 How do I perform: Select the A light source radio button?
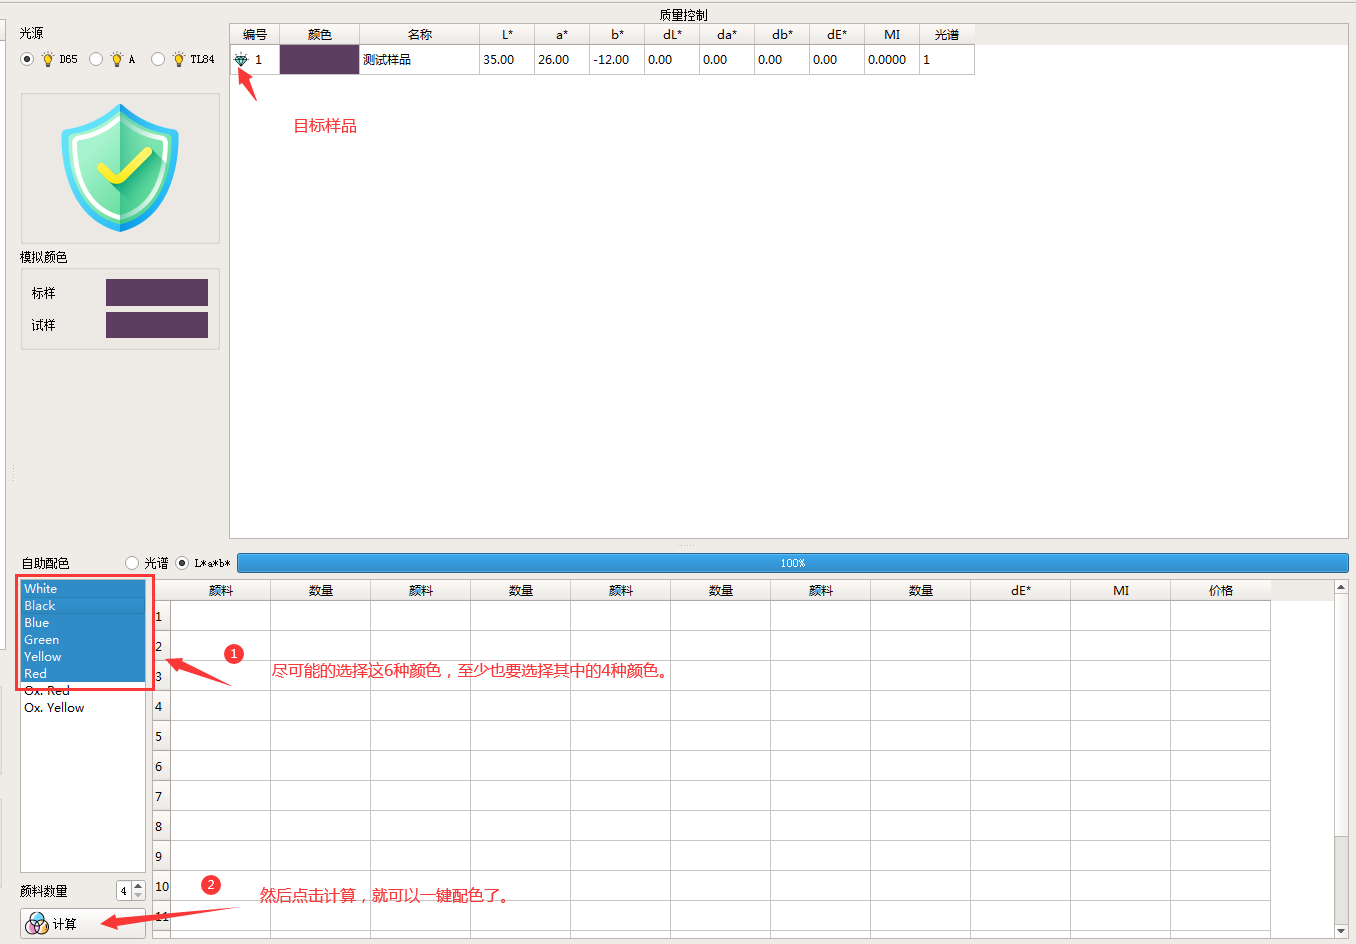coord(96,60)
